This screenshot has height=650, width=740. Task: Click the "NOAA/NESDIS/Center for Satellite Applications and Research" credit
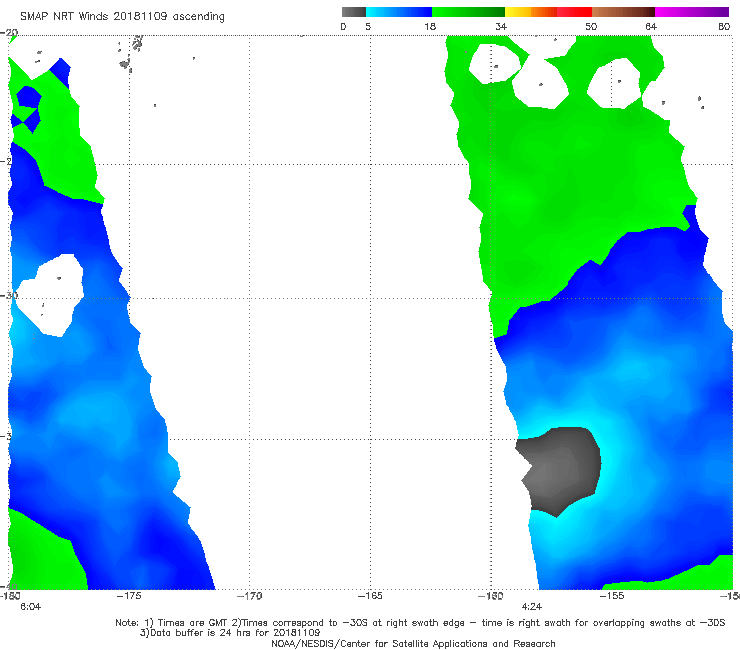413,644
